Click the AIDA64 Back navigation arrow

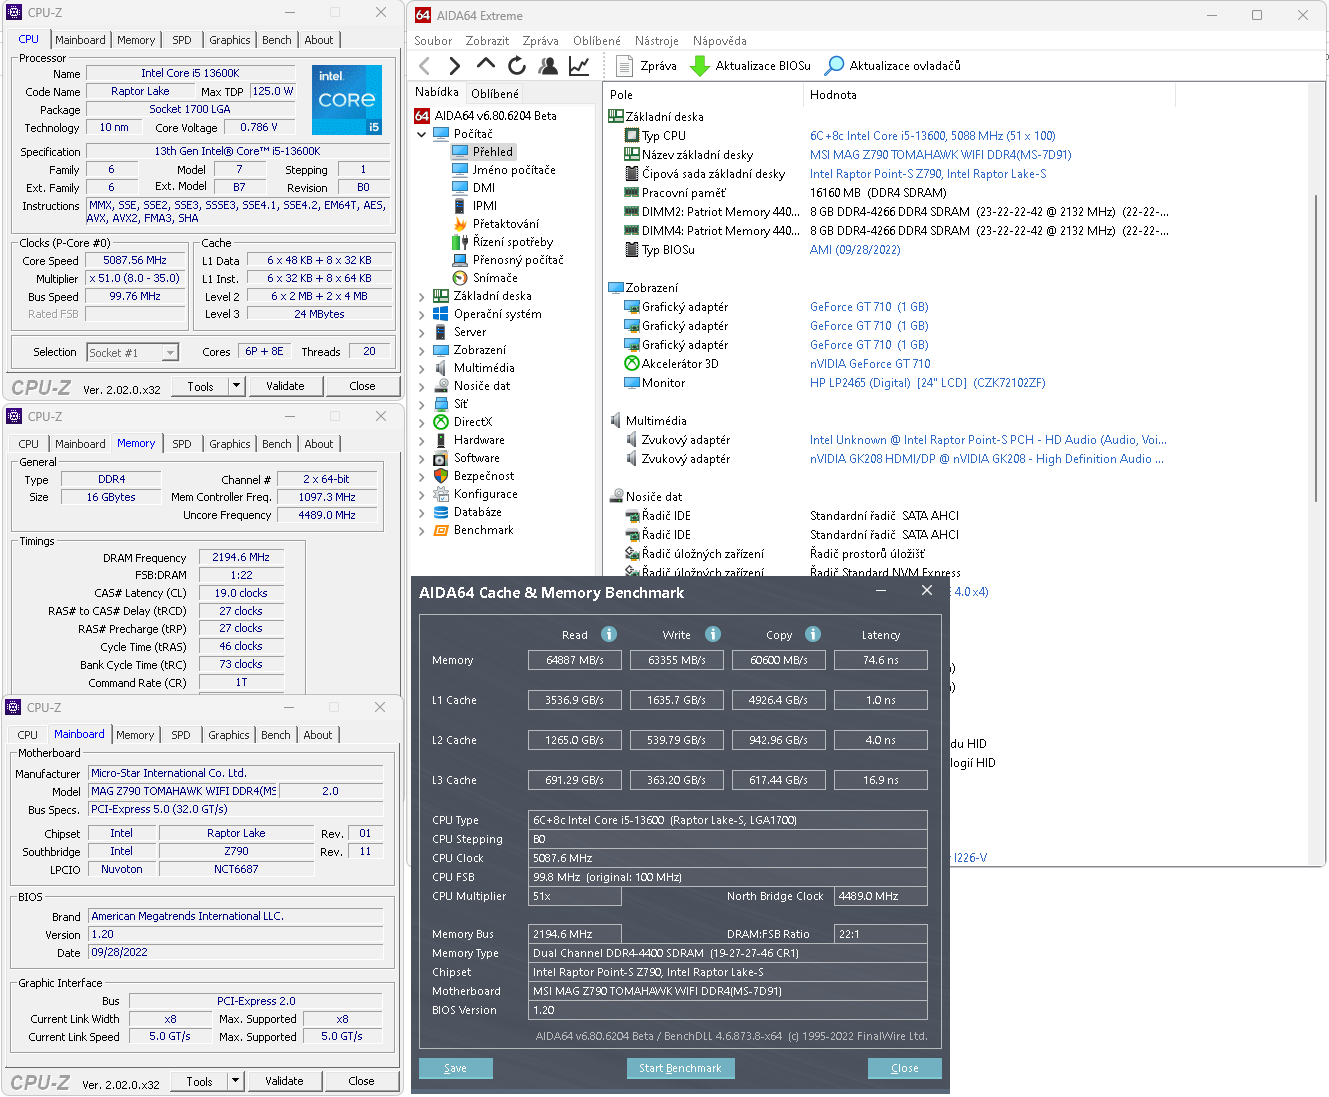(425, 66)
